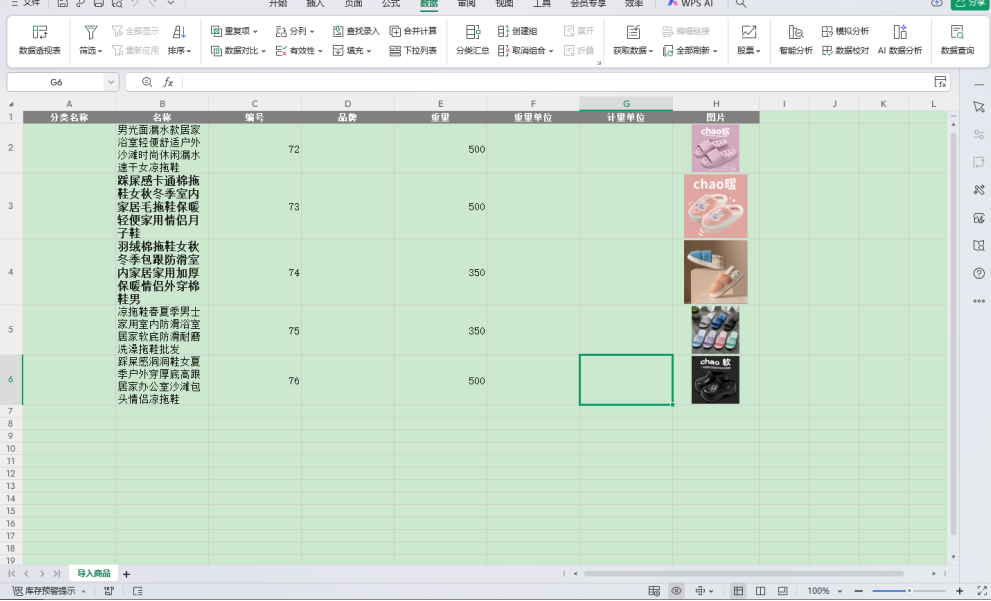
Task: Open the 分列 text-to-columns dropdown
Action: point(295,31)
